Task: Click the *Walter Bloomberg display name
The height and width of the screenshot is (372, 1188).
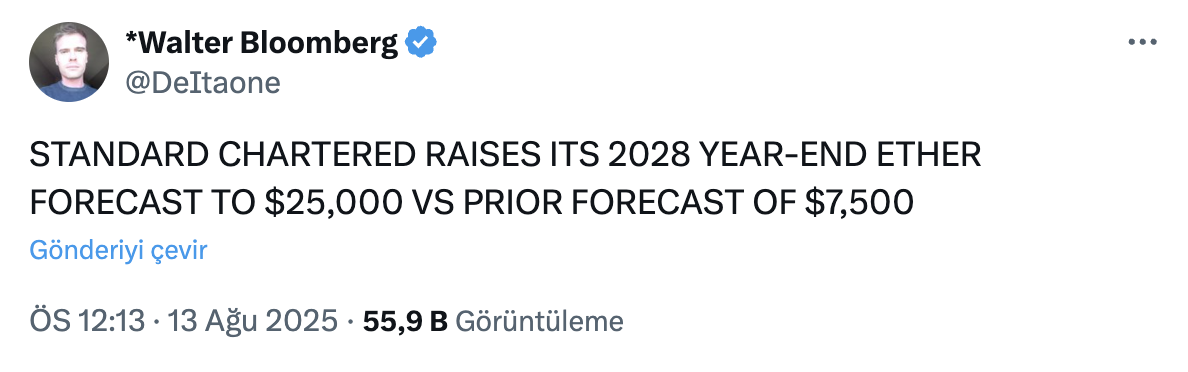Action: click(x=261, y=44)
